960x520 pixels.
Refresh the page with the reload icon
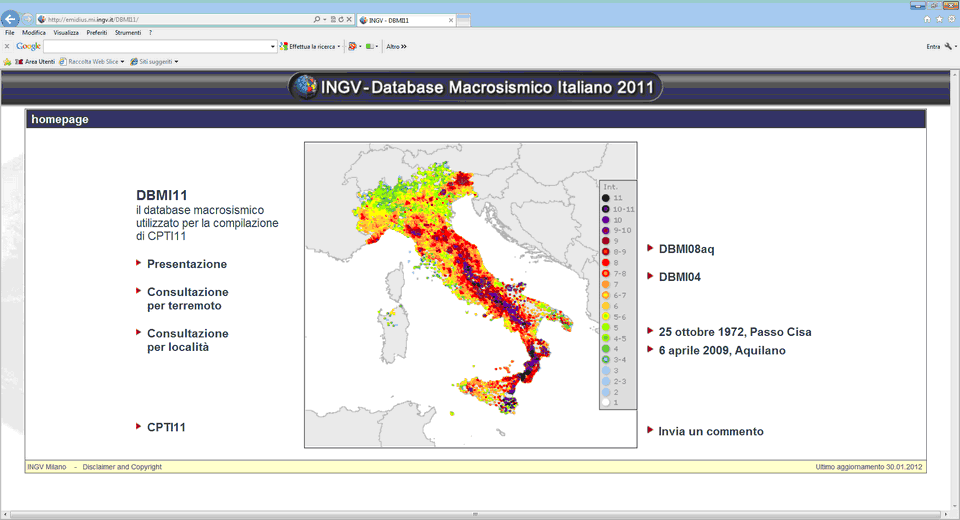(341, 20)
